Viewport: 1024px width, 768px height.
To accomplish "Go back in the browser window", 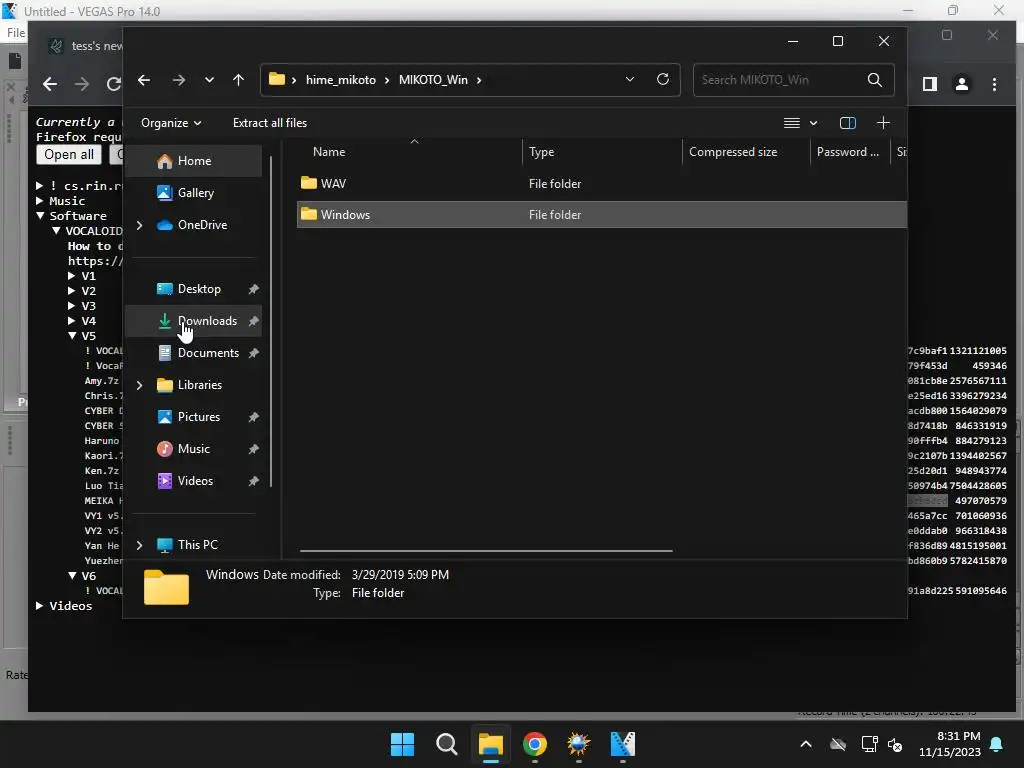I will pos(50,84).
